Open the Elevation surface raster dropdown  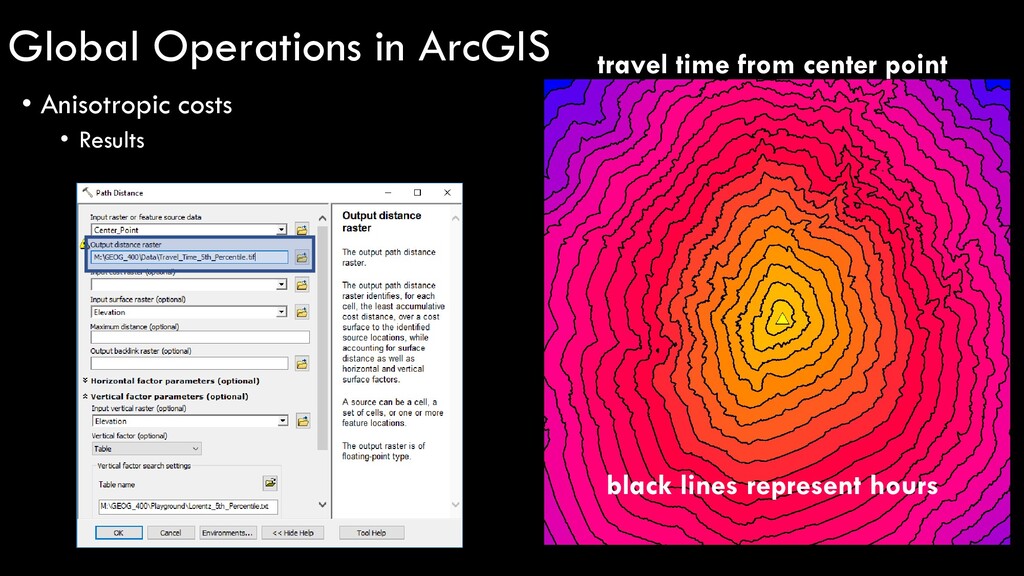281,312
